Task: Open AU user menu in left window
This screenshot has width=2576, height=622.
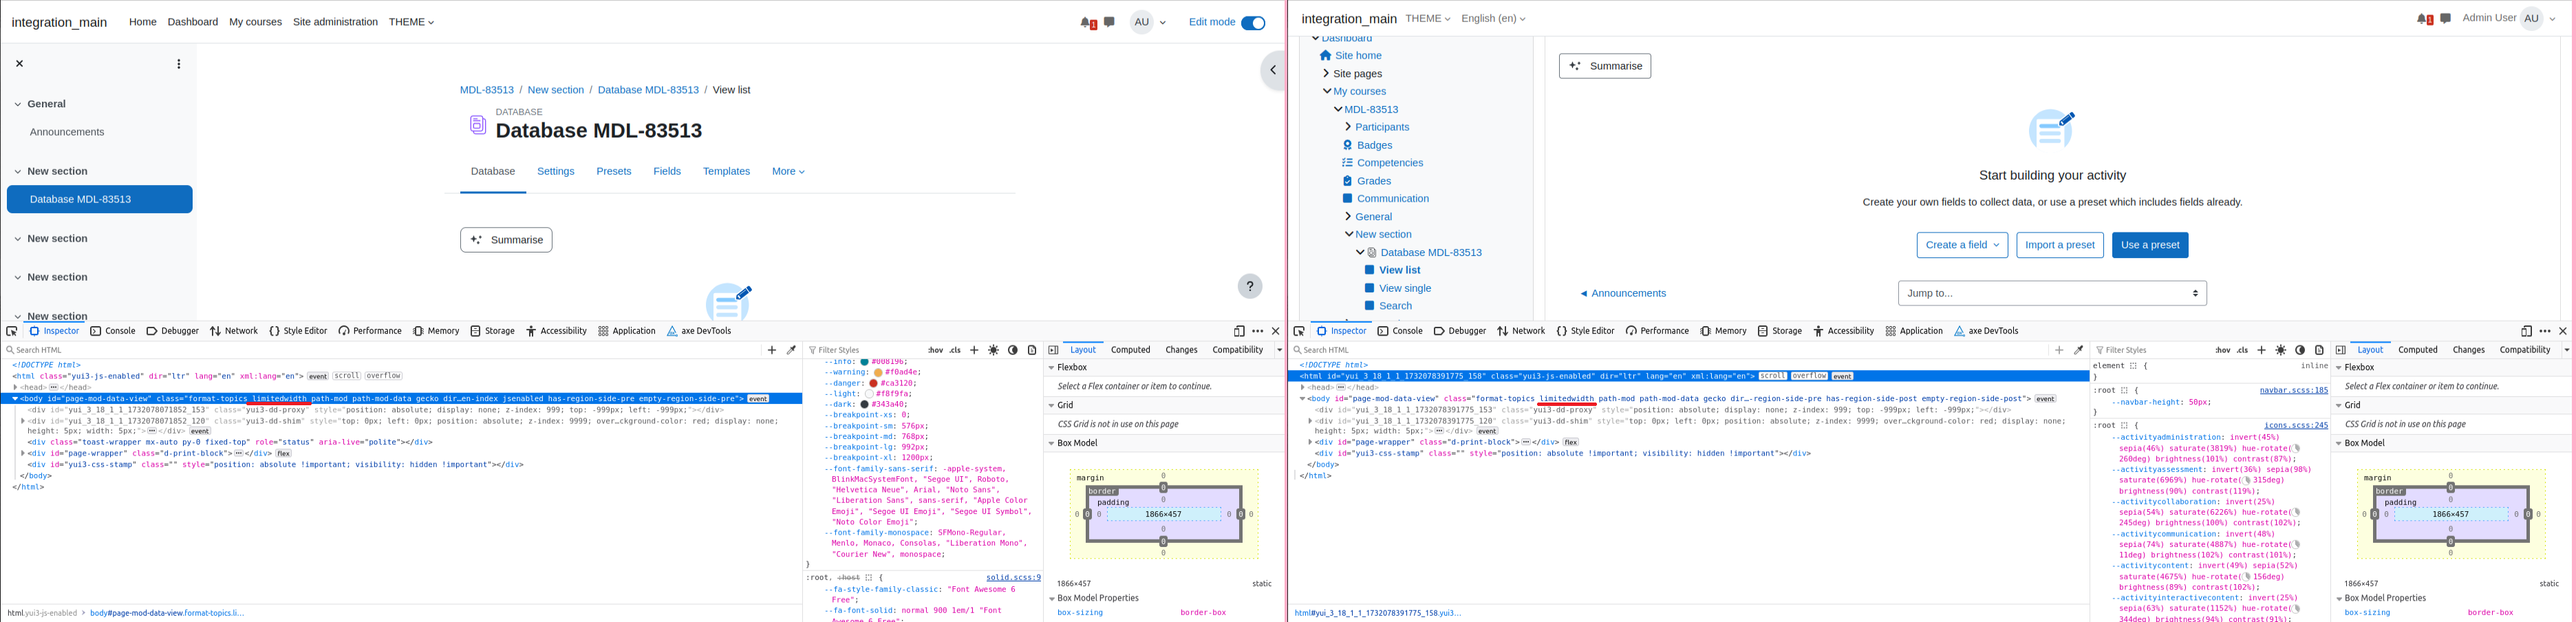Action: tap(1148, 22)
